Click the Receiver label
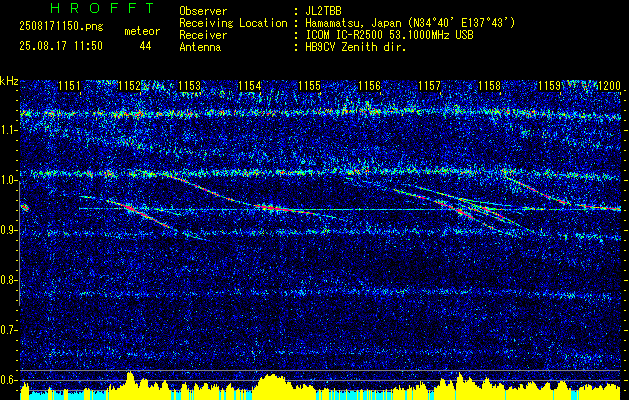The image size is (629, 400). pyautogui.click(x=203, y=35)
